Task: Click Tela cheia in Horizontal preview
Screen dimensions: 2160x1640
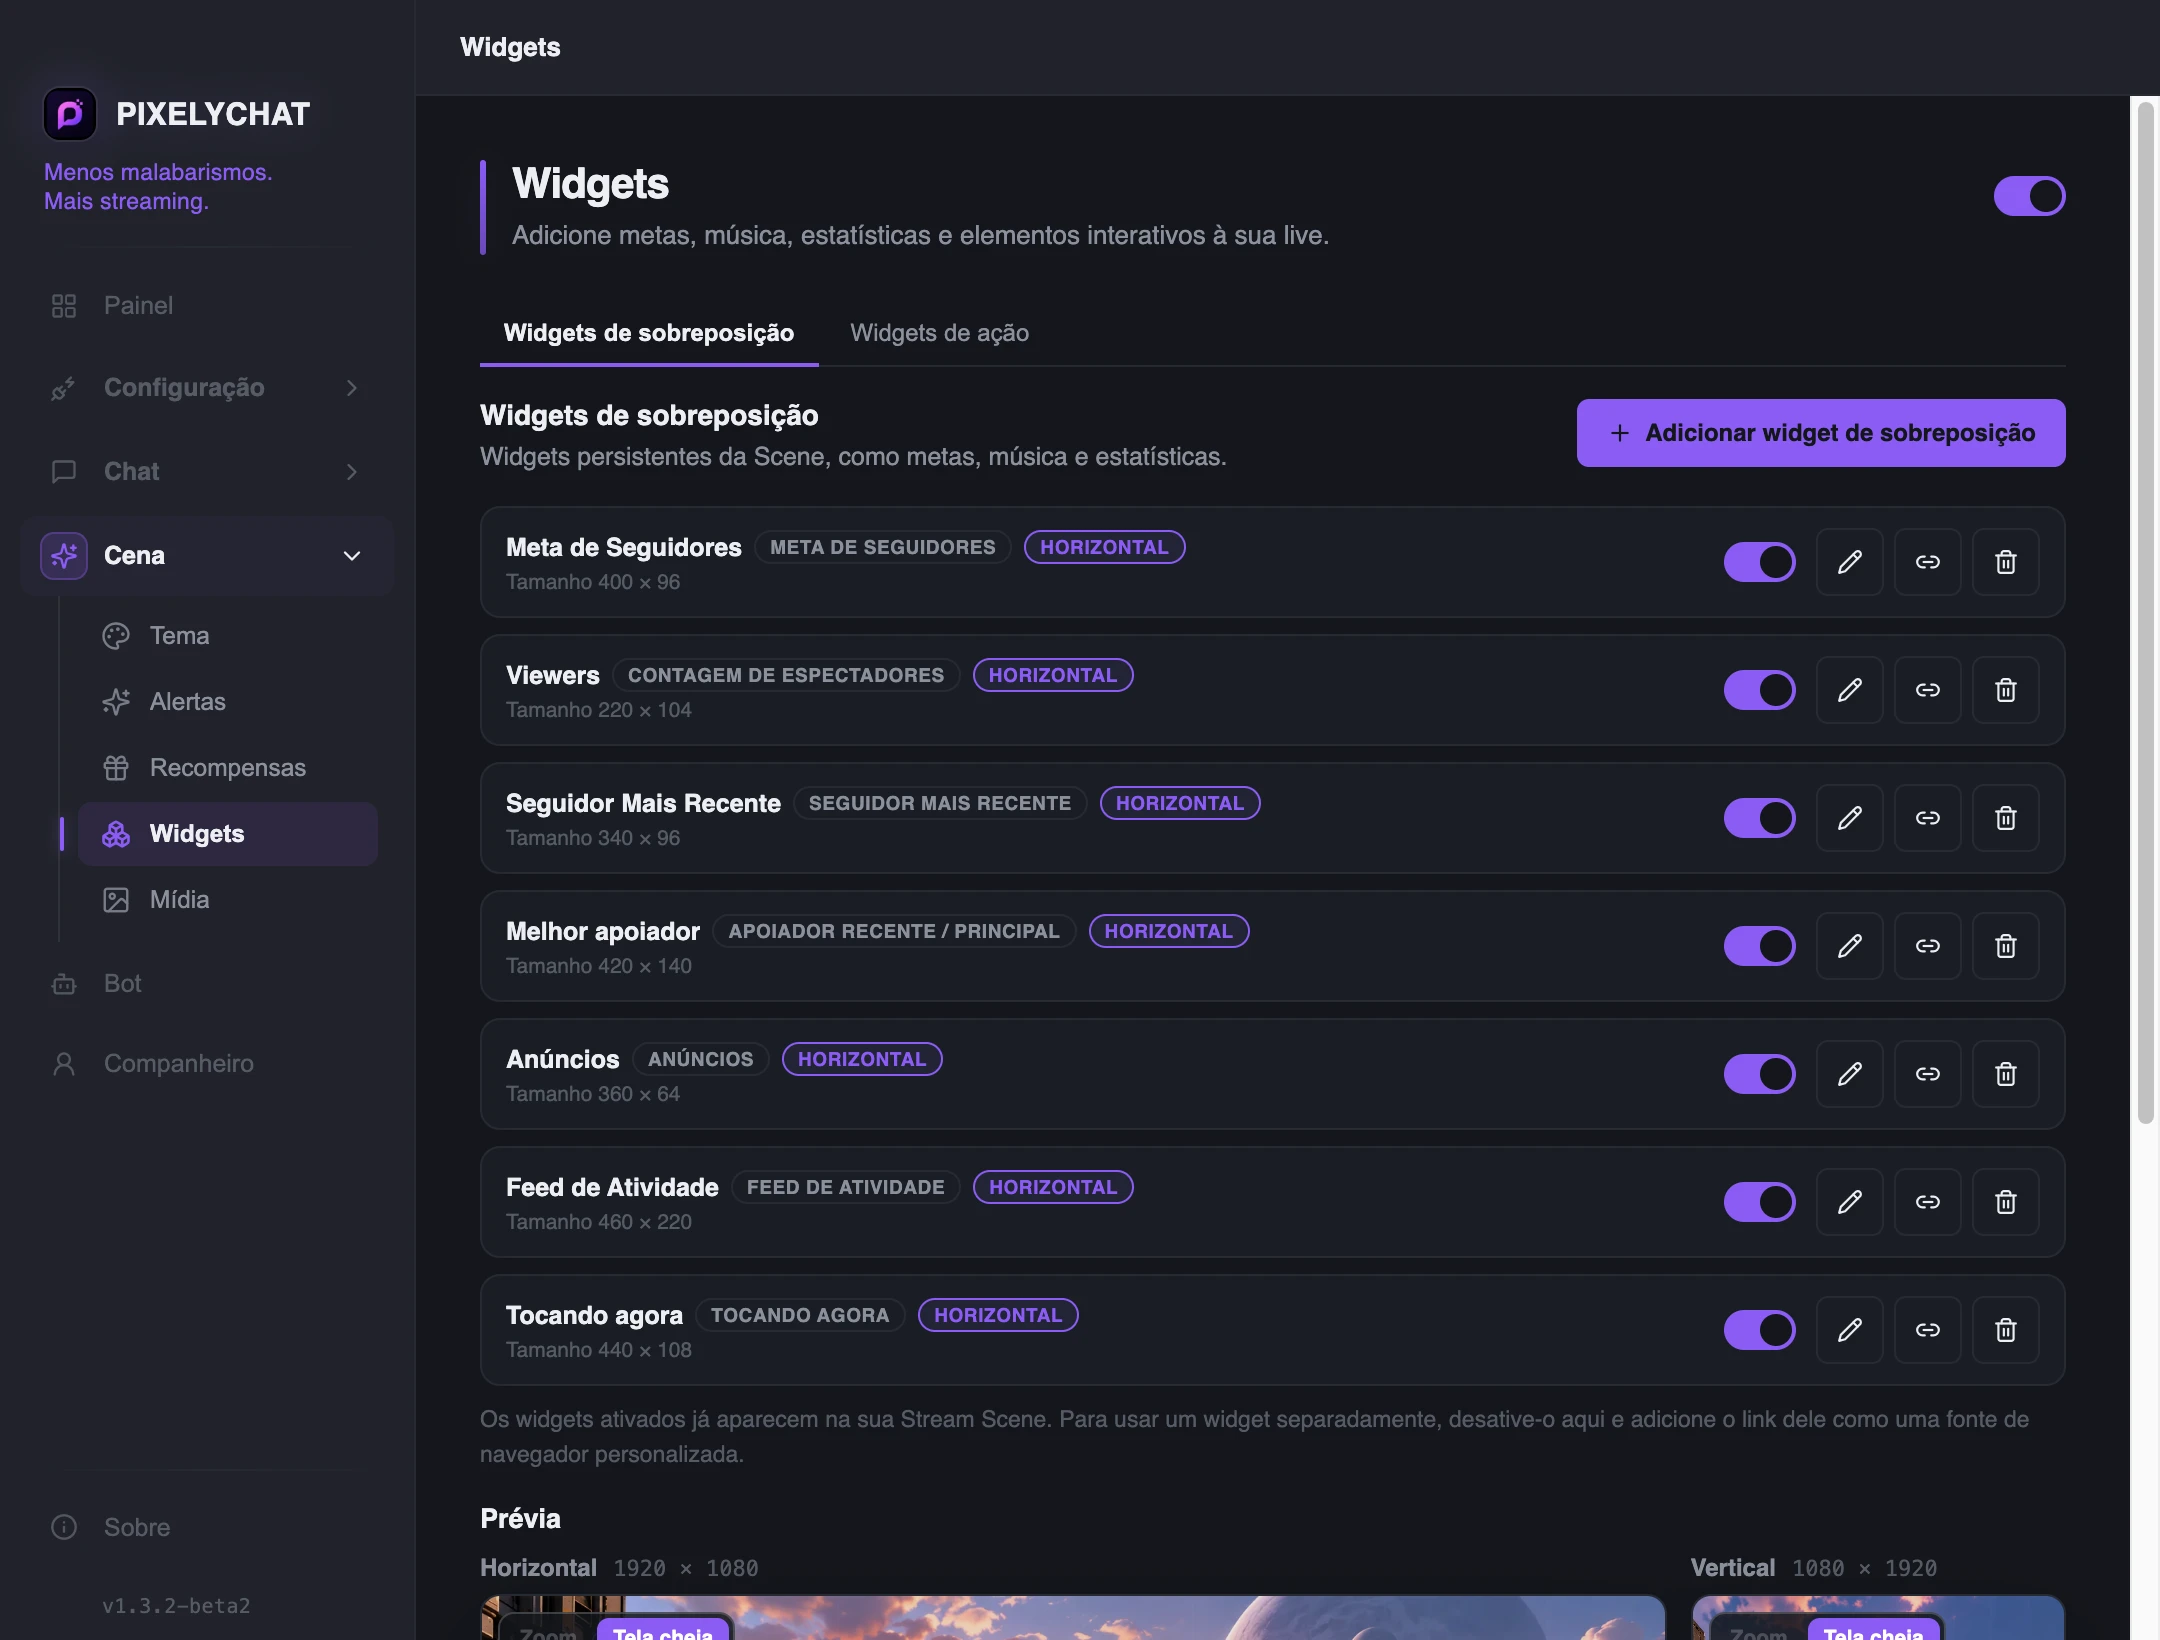Action: [663, 1630]
